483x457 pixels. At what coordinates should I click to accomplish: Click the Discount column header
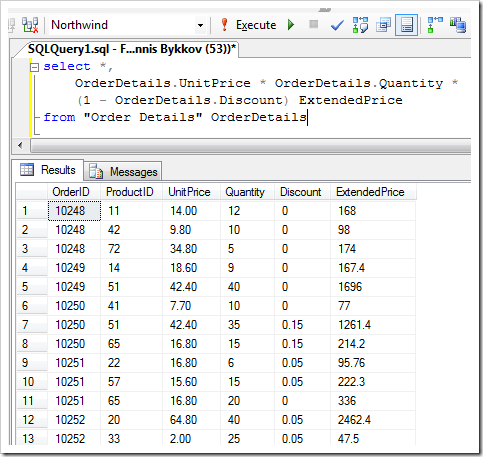click(x=301, y=192)
